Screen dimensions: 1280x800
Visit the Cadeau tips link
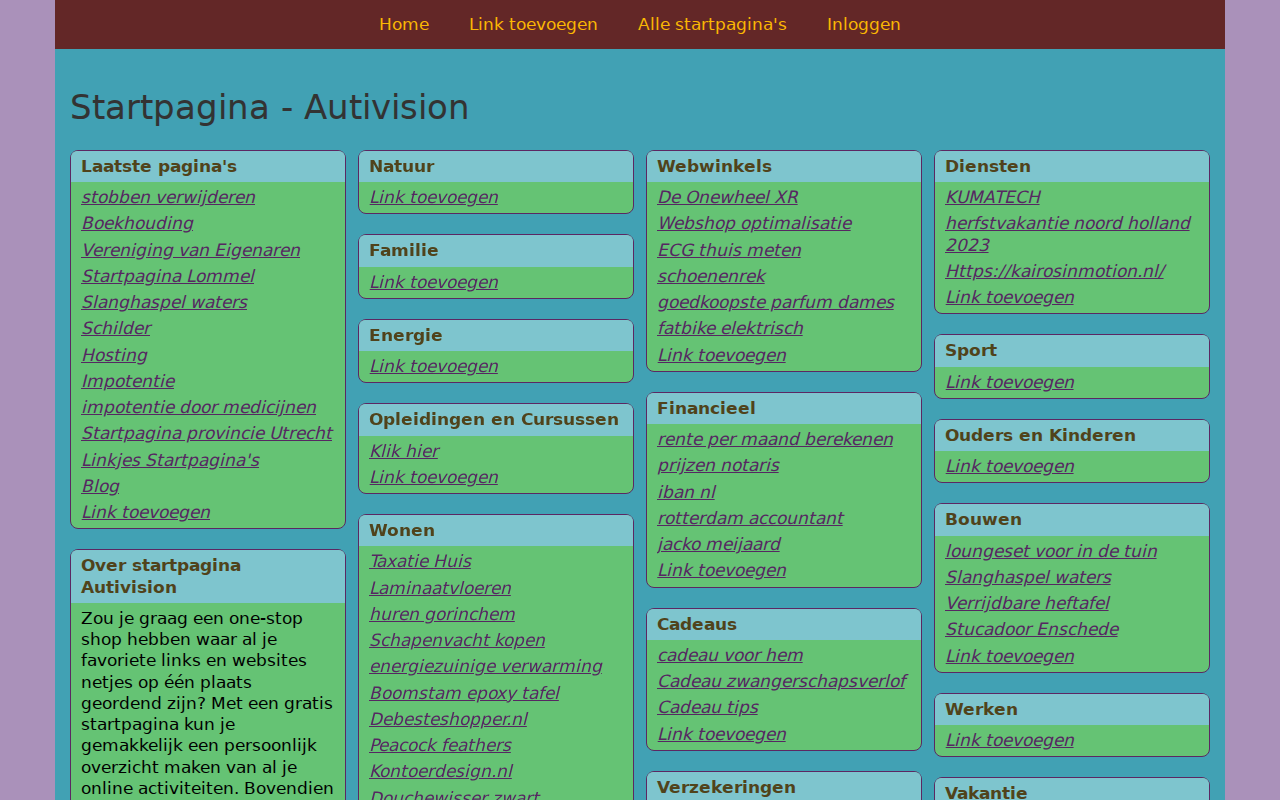708,707
